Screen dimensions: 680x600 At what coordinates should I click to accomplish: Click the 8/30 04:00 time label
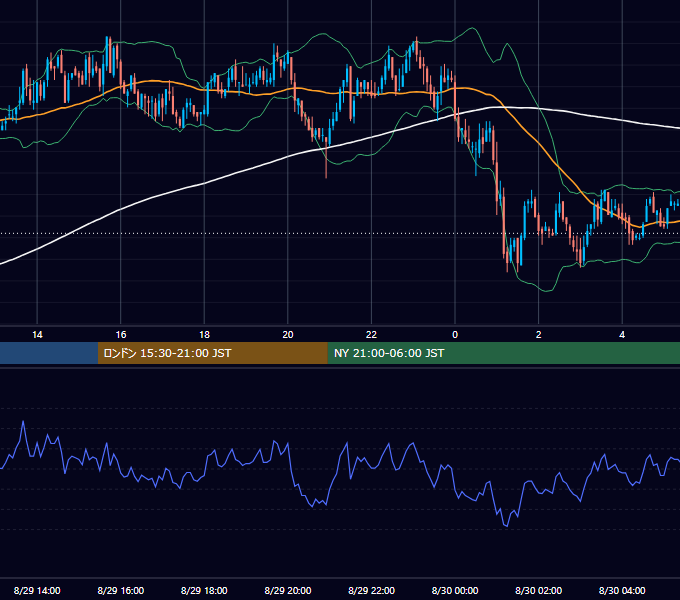(x=622, y=590)
